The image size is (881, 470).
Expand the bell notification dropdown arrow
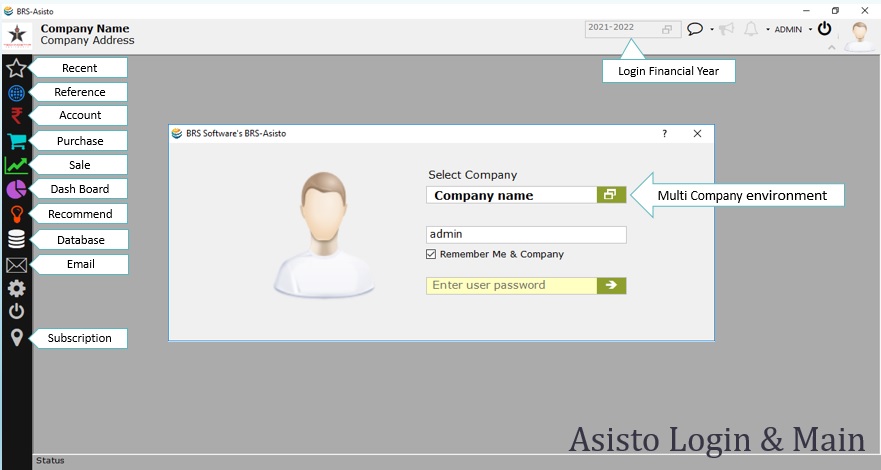[768, 29]
